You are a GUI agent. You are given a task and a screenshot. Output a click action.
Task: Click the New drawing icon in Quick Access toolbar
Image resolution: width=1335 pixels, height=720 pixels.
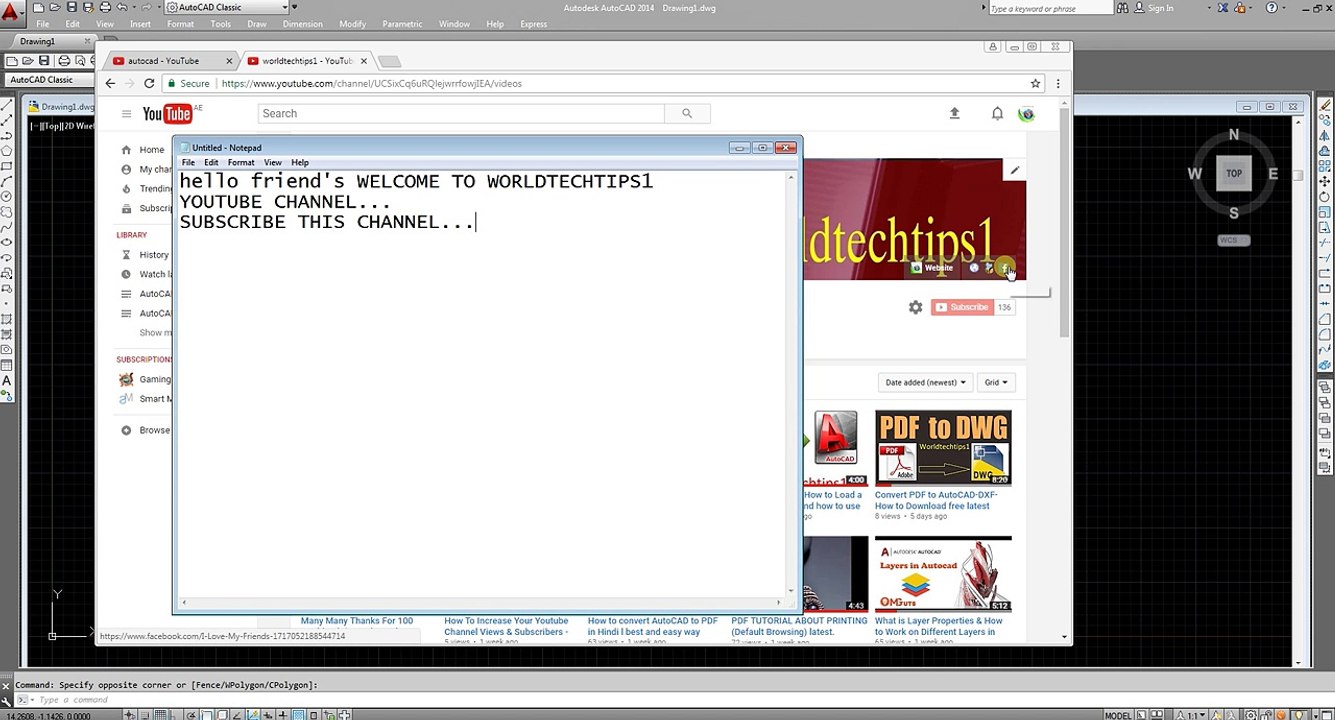[x=39, y=7]
